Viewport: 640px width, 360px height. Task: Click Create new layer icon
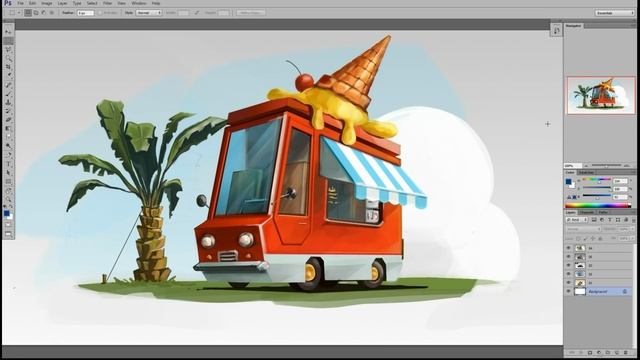(x=616, y=352)
